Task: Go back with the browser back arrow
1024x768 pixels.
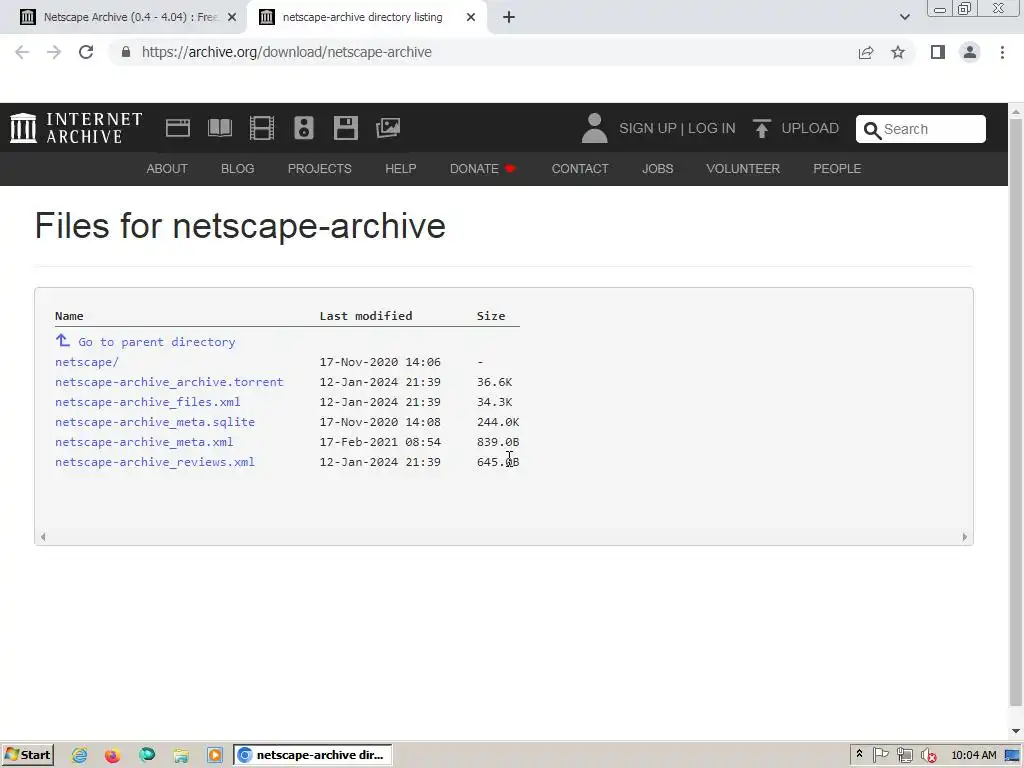Action: click(22, 52)
